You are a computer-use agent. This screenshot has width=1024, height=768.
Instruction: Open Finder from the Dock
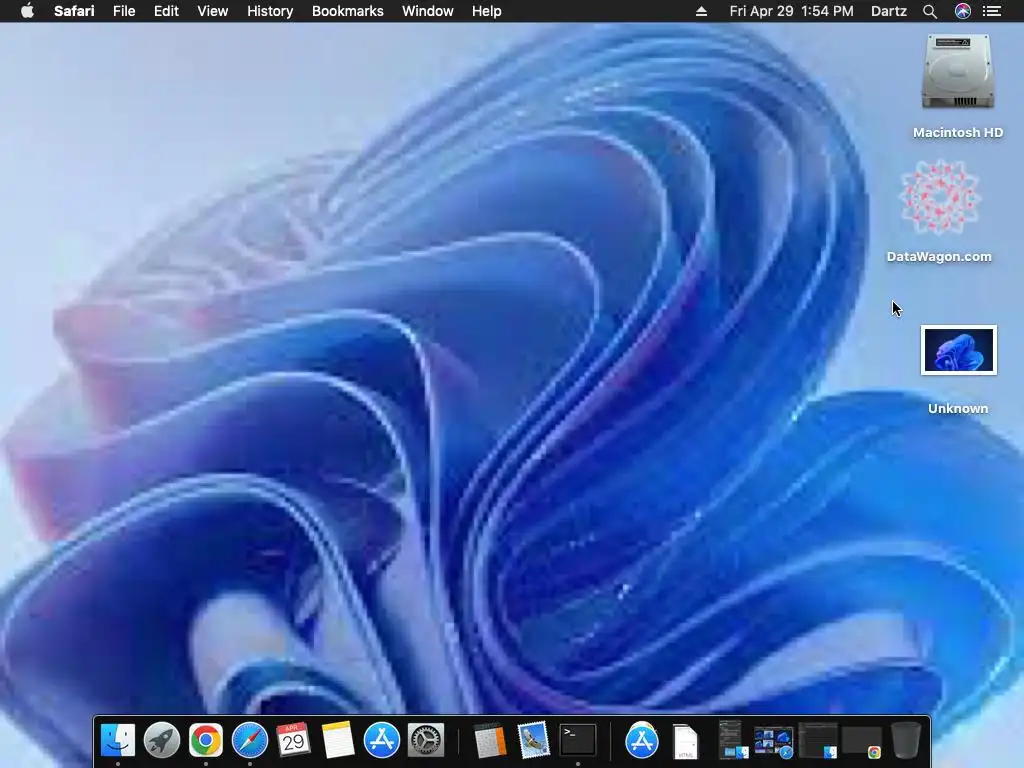click(x=118, y=740)
